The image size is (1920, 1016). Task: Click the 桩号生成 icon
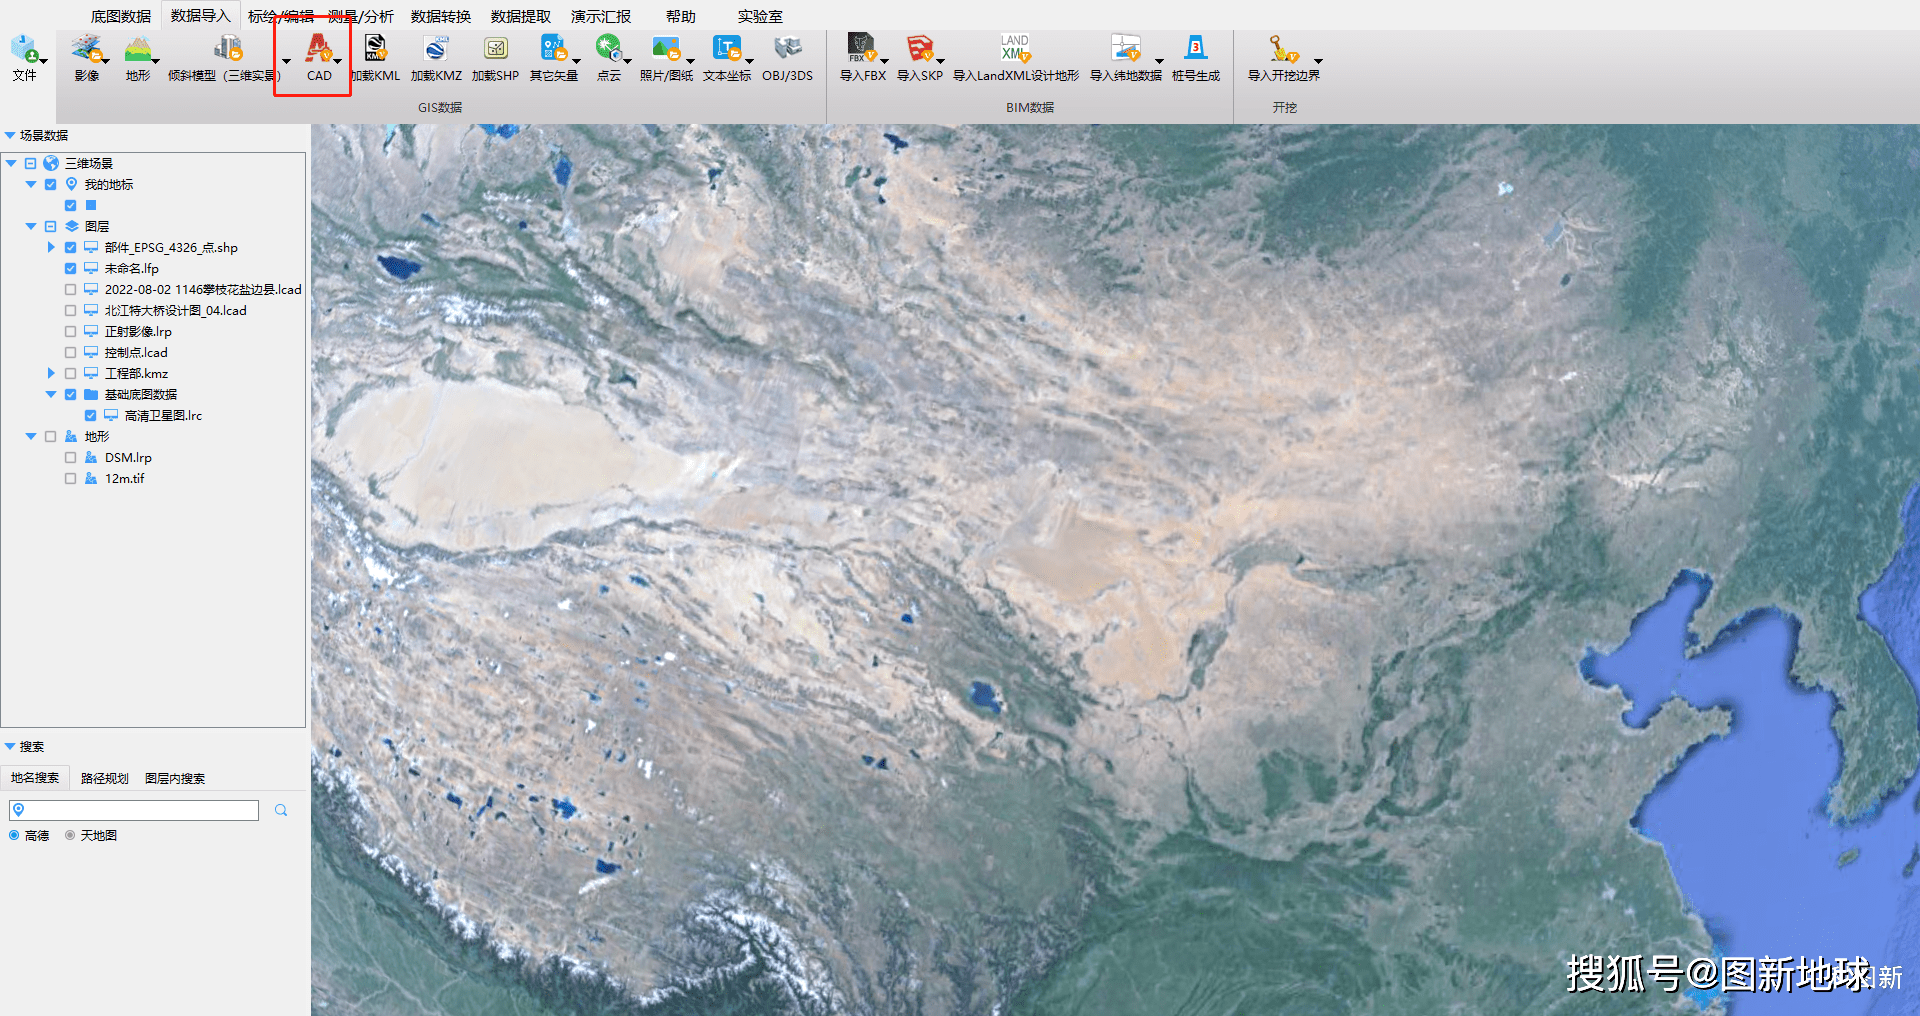click(1195, 49)
